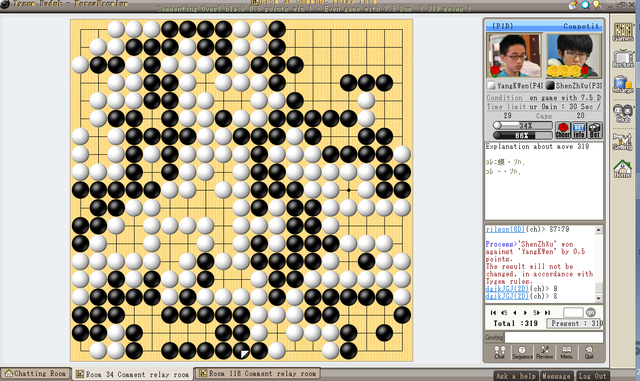This screenshot has width=640, height=381.
Task: Open the Games sidebar icon
Action: [623, 31]
